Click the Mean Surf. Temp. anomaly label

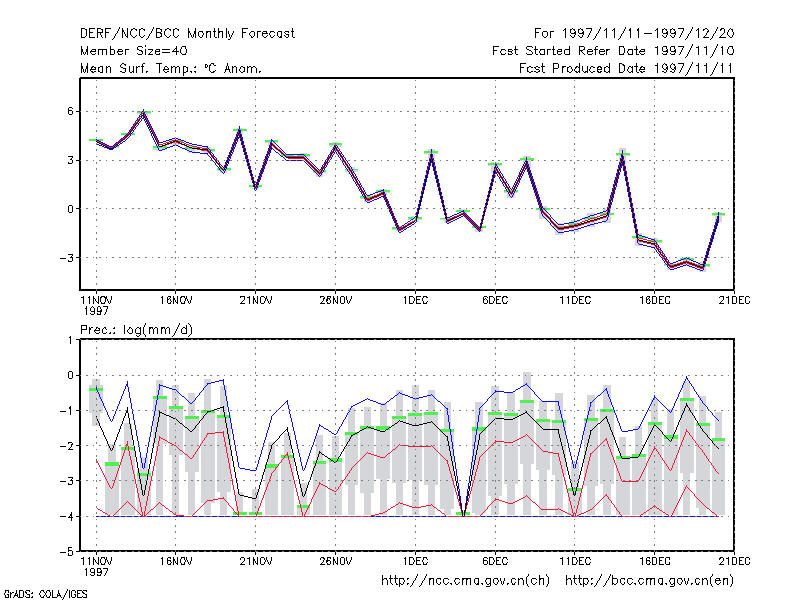(171, 68)
